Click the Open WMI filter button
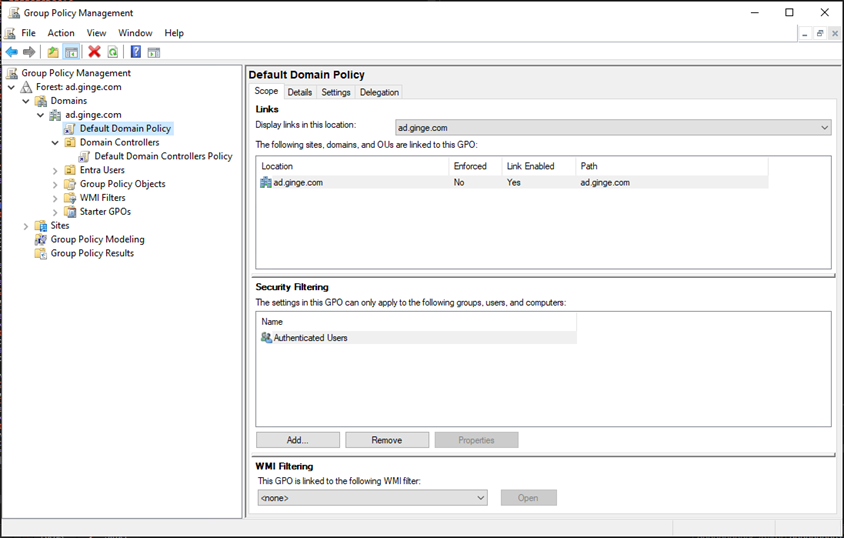The image size is (844, 538). [529, 498]
